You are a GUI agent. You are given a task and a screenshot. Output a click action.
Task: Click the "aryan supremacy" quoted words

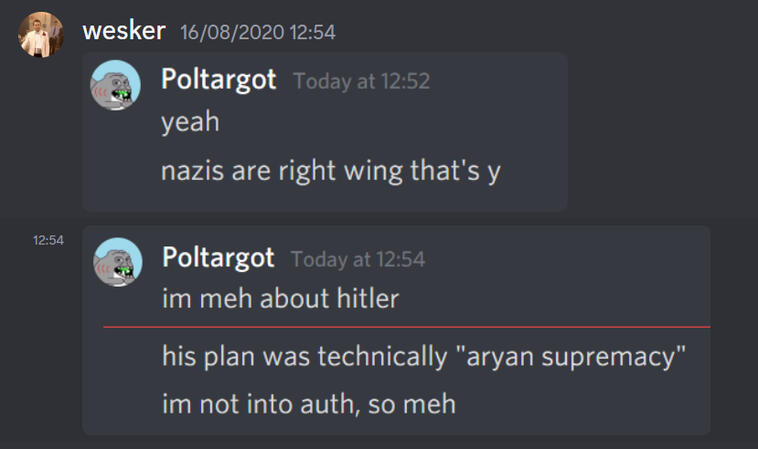coord(571,357)
